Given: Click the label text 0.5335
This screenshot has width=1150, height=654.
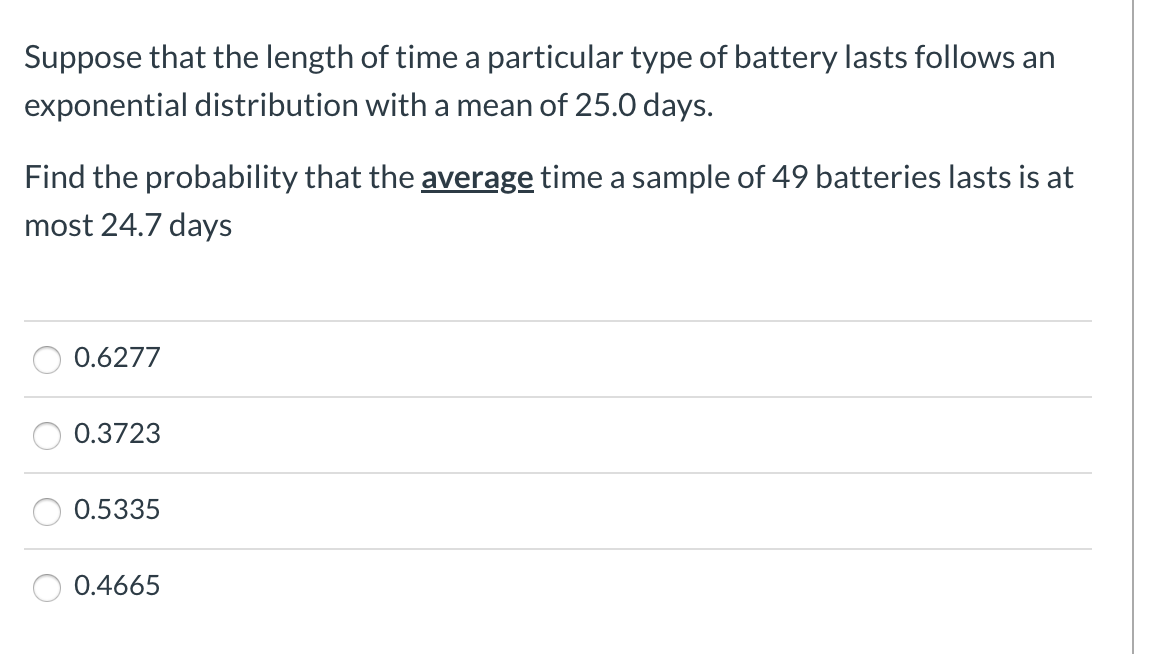Looking at the screenshot, I should click(x=116, y=510).
